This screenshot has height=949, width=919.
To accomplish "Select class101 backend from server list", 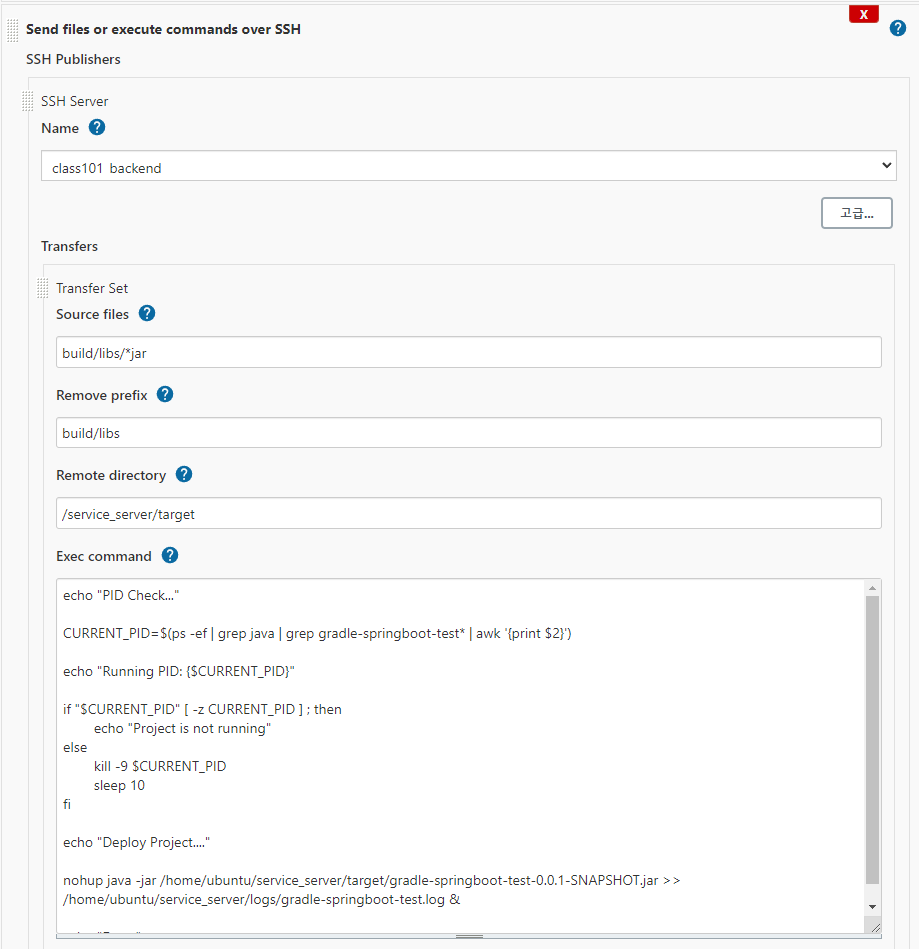I will pyautogui.click(x=470, y=165).
